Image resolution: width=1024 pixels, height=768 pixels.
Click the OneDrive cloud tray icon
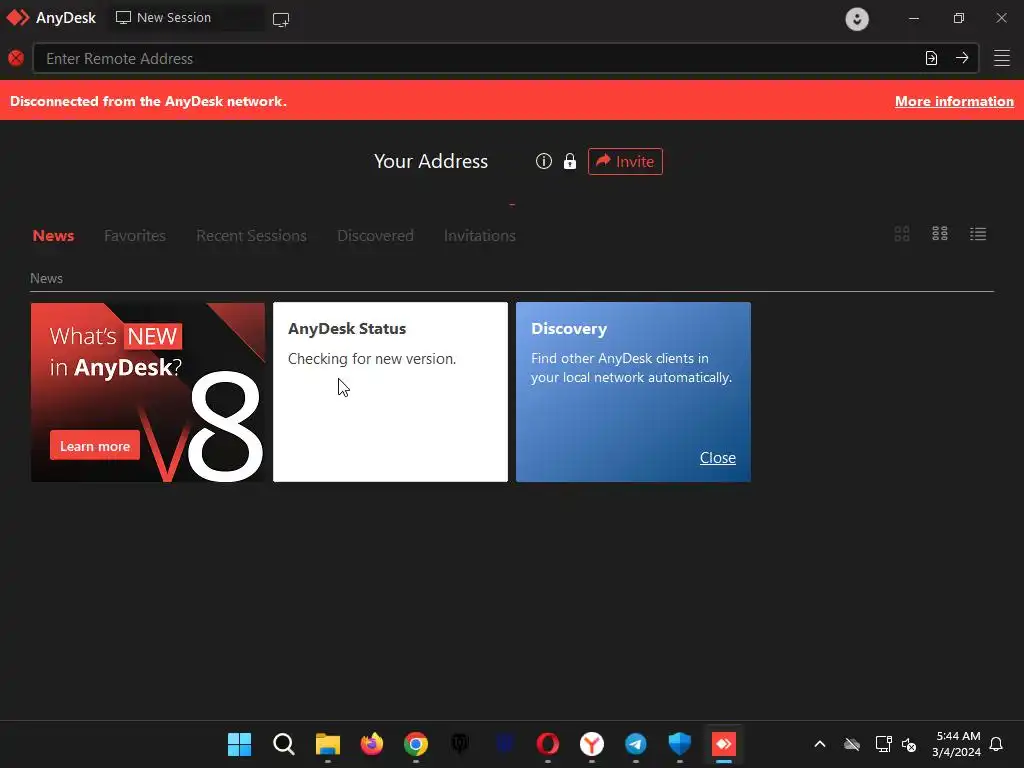[852, 744]
